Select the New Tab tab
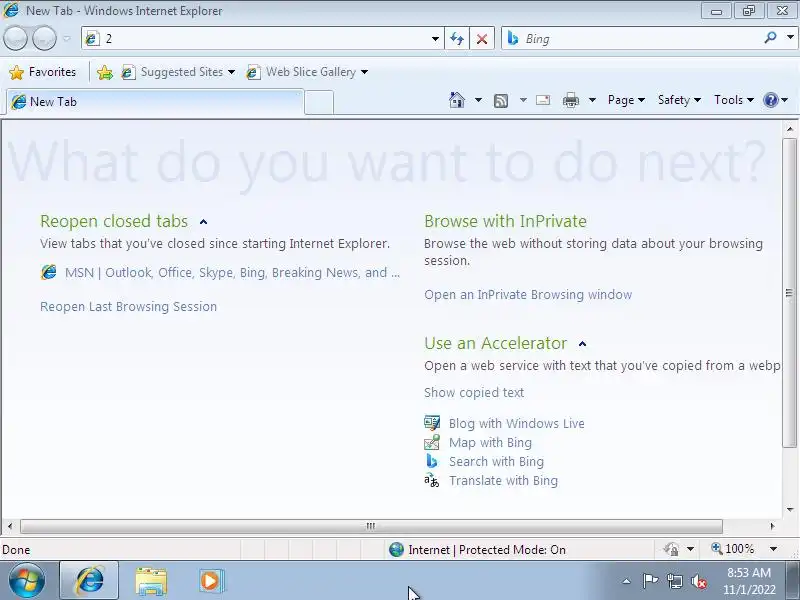This screenshot has height=600, width=800. pyautogui.click(x=156, y=102)
